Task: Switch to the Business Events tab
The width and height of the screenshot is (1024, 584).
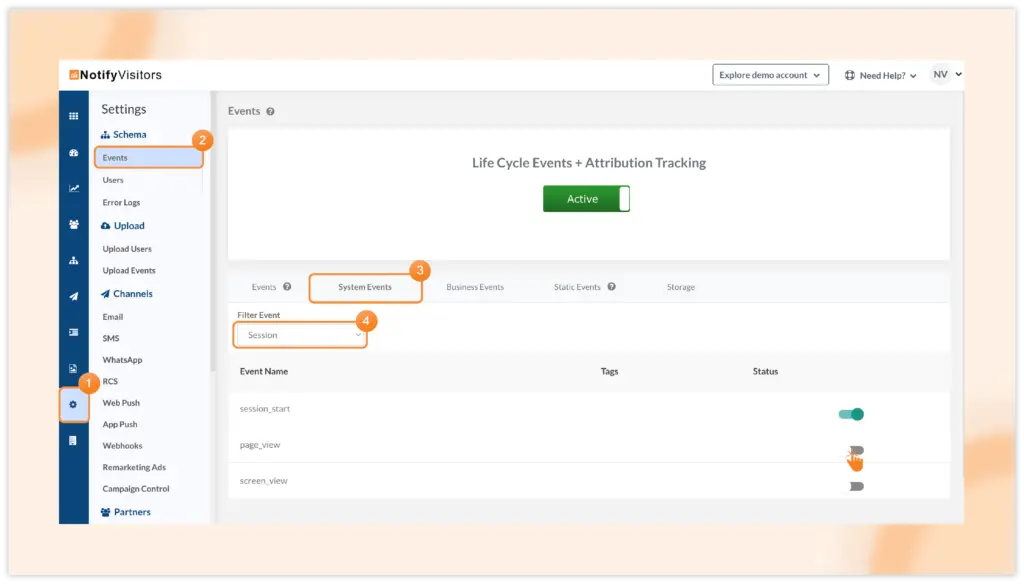Action: point(475,287)
